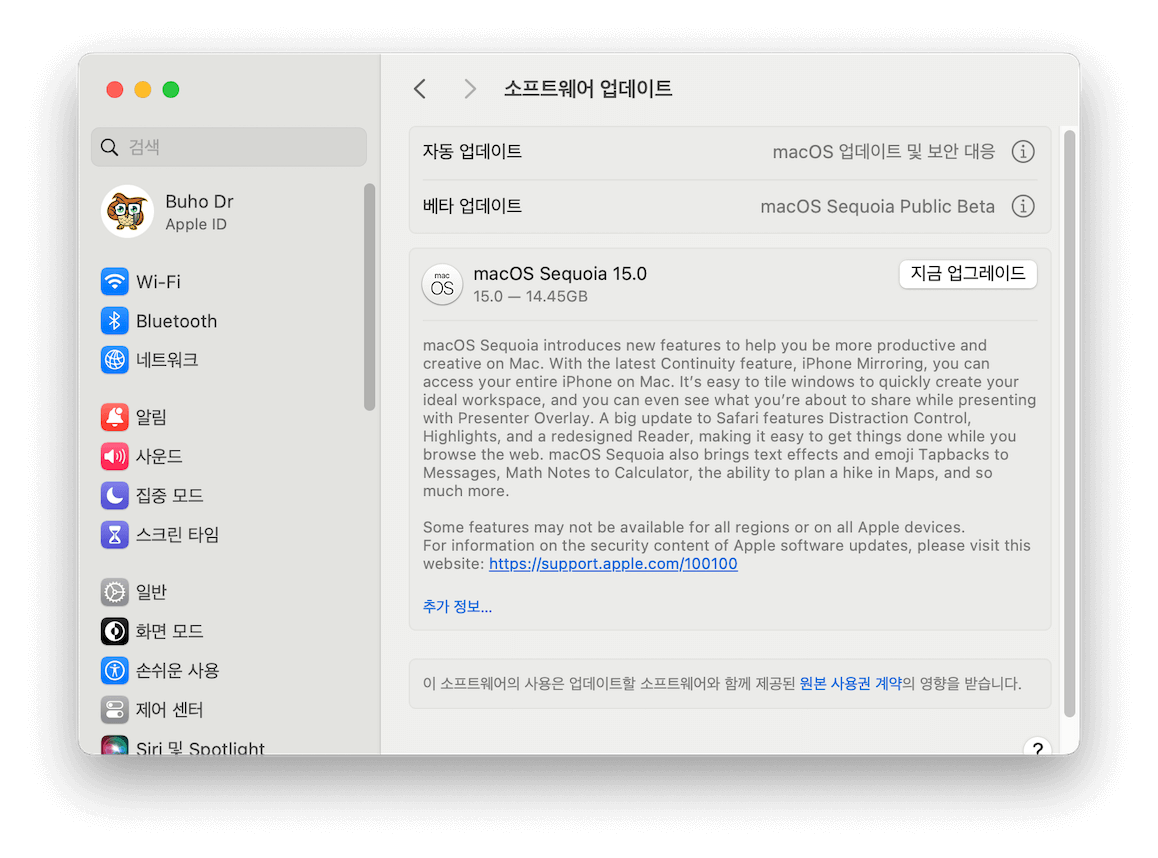Viewport: 1158px width, 858px height.
Task: Minimize window with the yellow button
Action: tap(143, 89)
